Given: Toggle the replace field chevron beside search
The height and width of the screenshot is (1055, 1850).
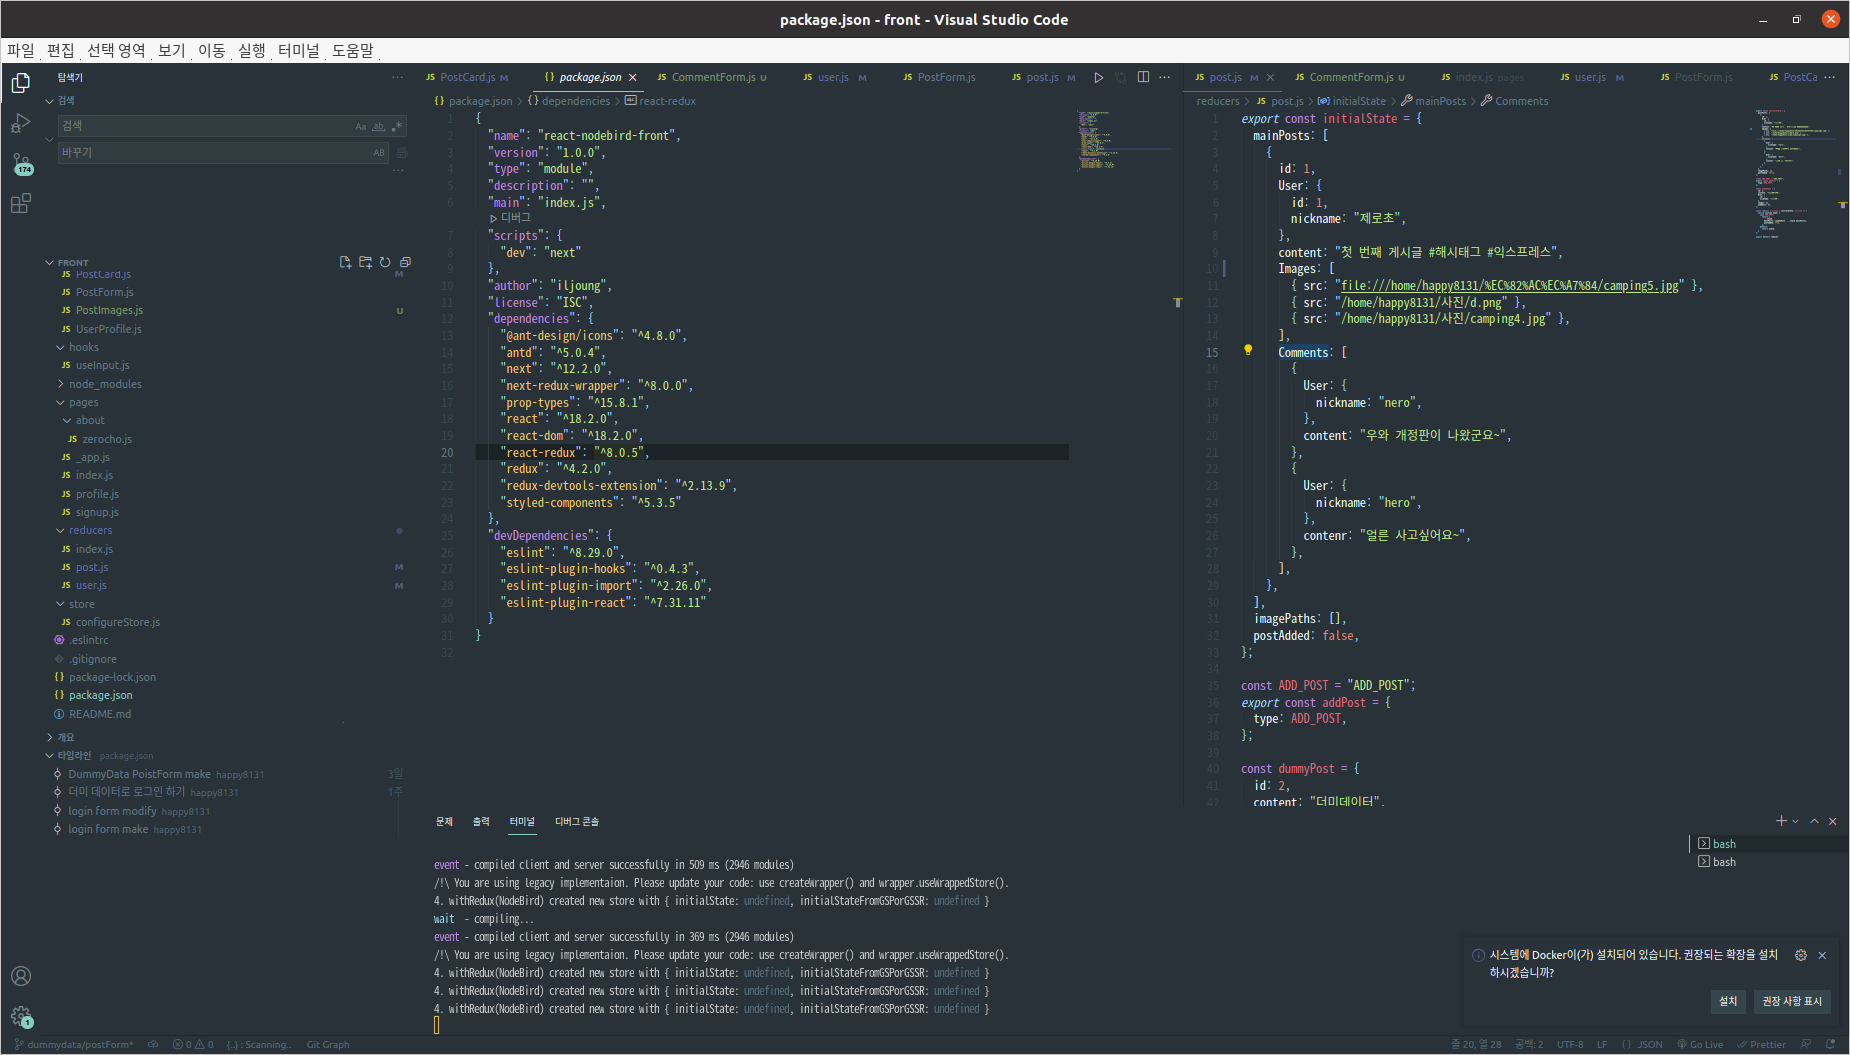Looking at the screenshot, I should coord(49,139).
